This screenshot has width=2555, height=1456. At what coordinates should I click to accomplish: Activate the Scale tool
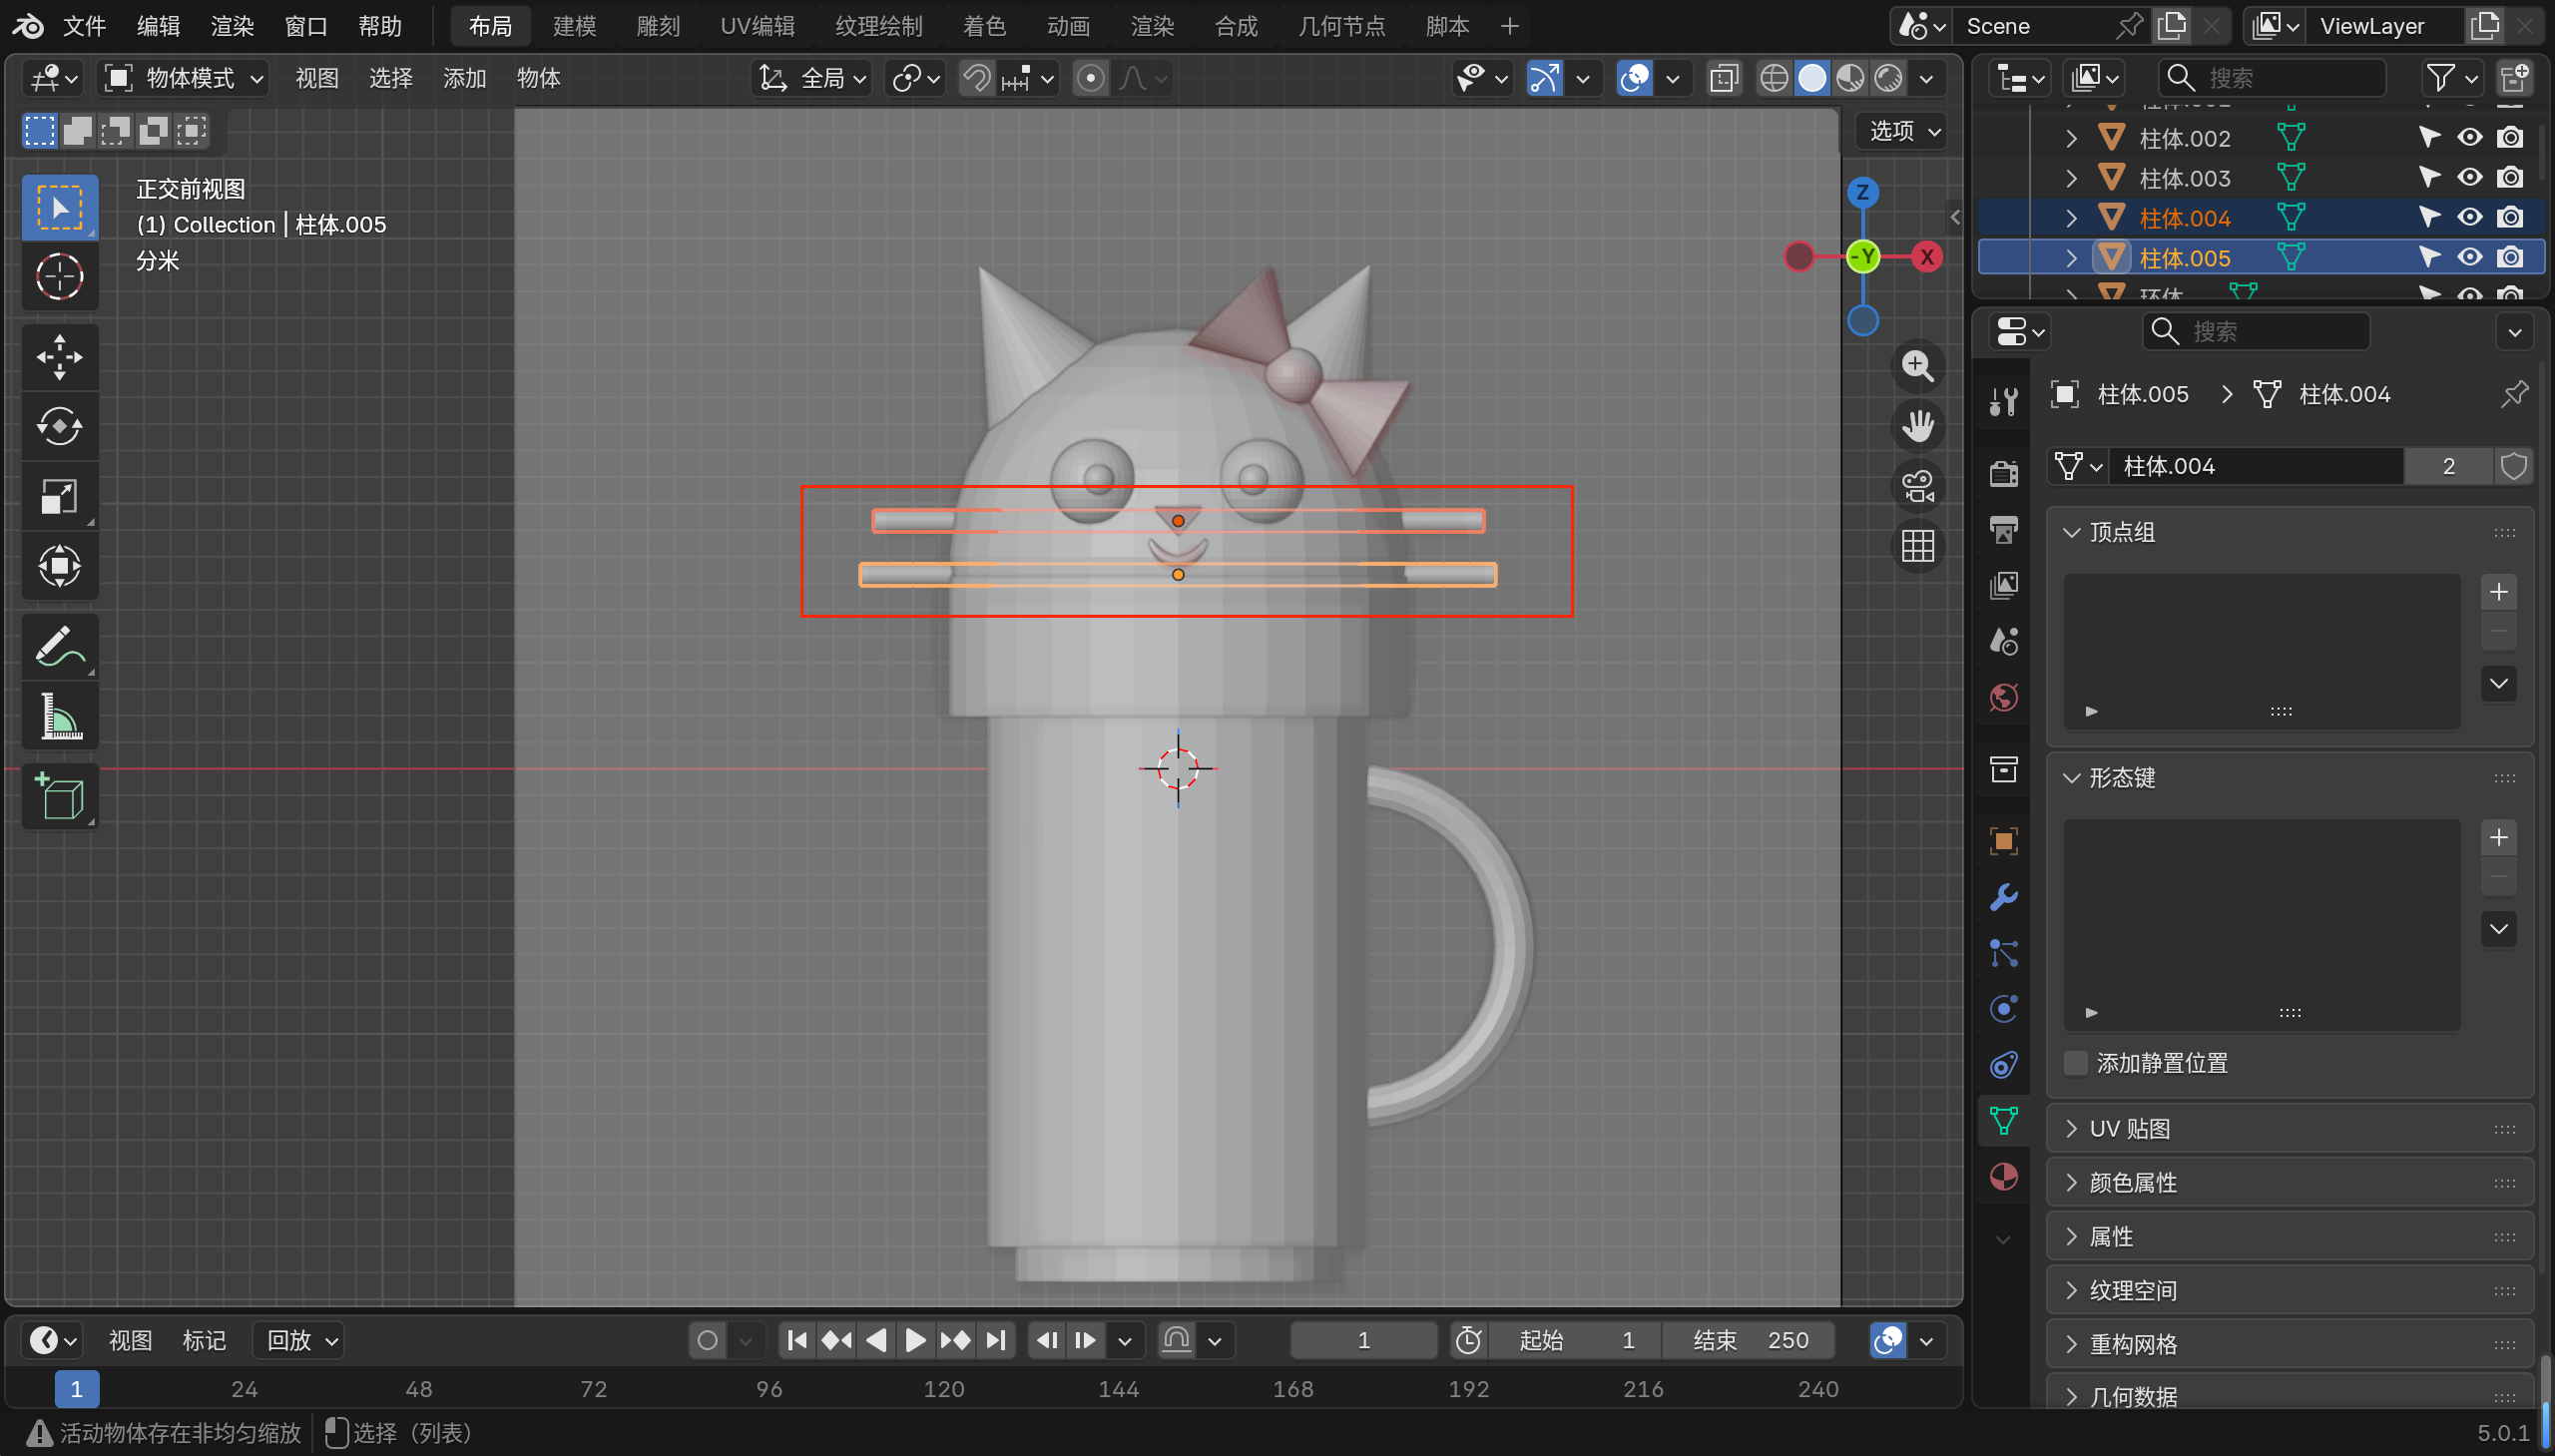click(x=59, y=497)
